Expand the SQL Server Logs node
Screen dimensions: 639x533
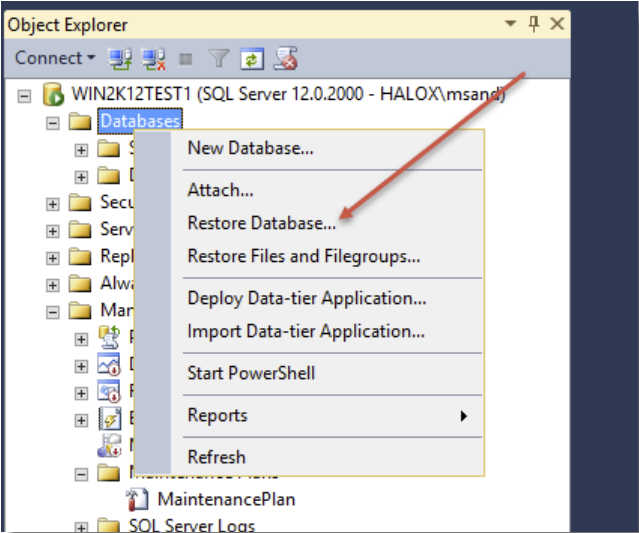(x=81, y=527)
